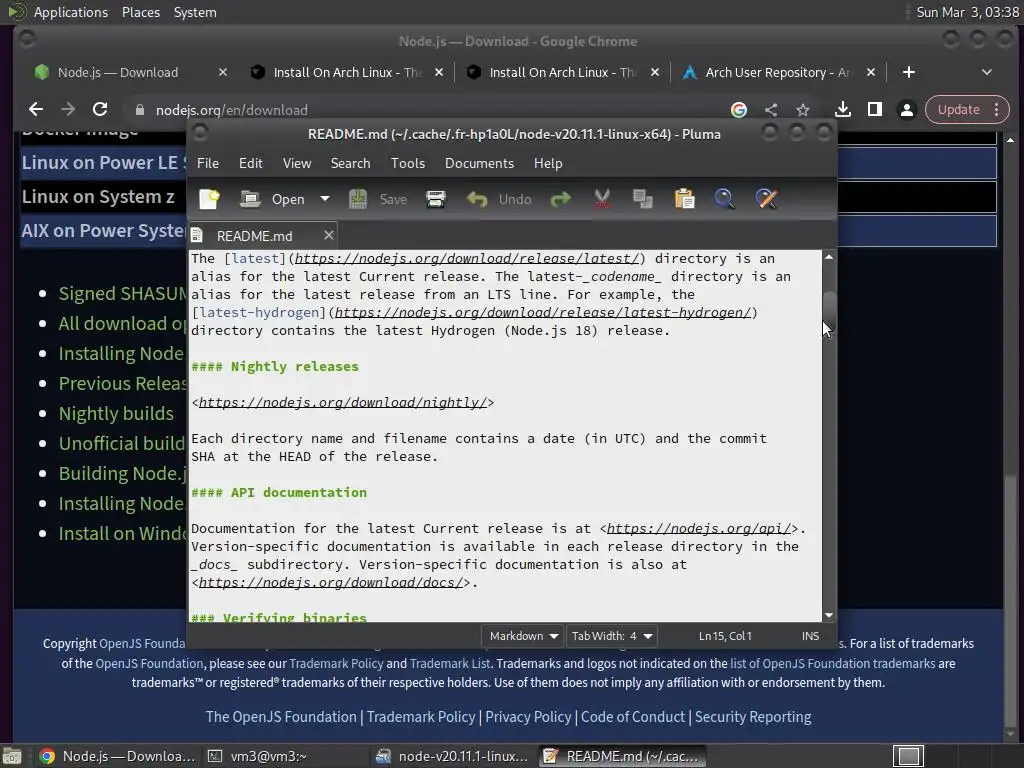This screenshot has width=1024, height=768.
Task: Open The OpenJS Foundation footer link
Action: point(281,717)
